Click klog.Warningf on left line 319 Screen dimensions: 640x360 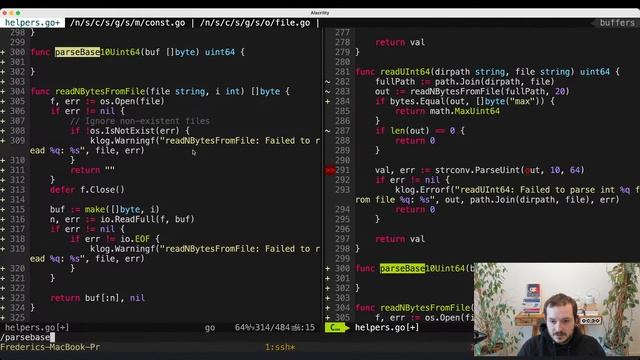tap(124, 249)
